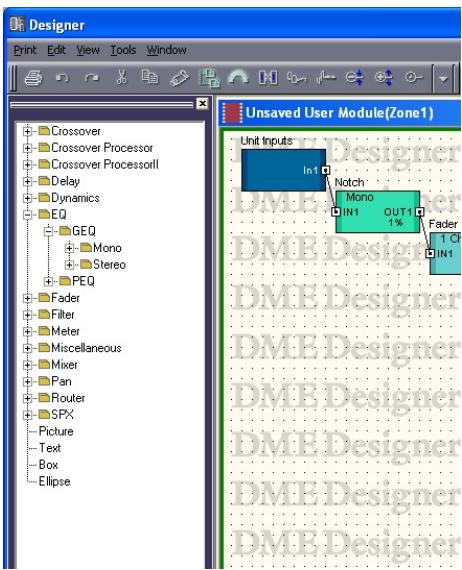Screen dimensions: 462x570
Task: Open the toolbar overflow dropdown arrow
Action: 443,78
